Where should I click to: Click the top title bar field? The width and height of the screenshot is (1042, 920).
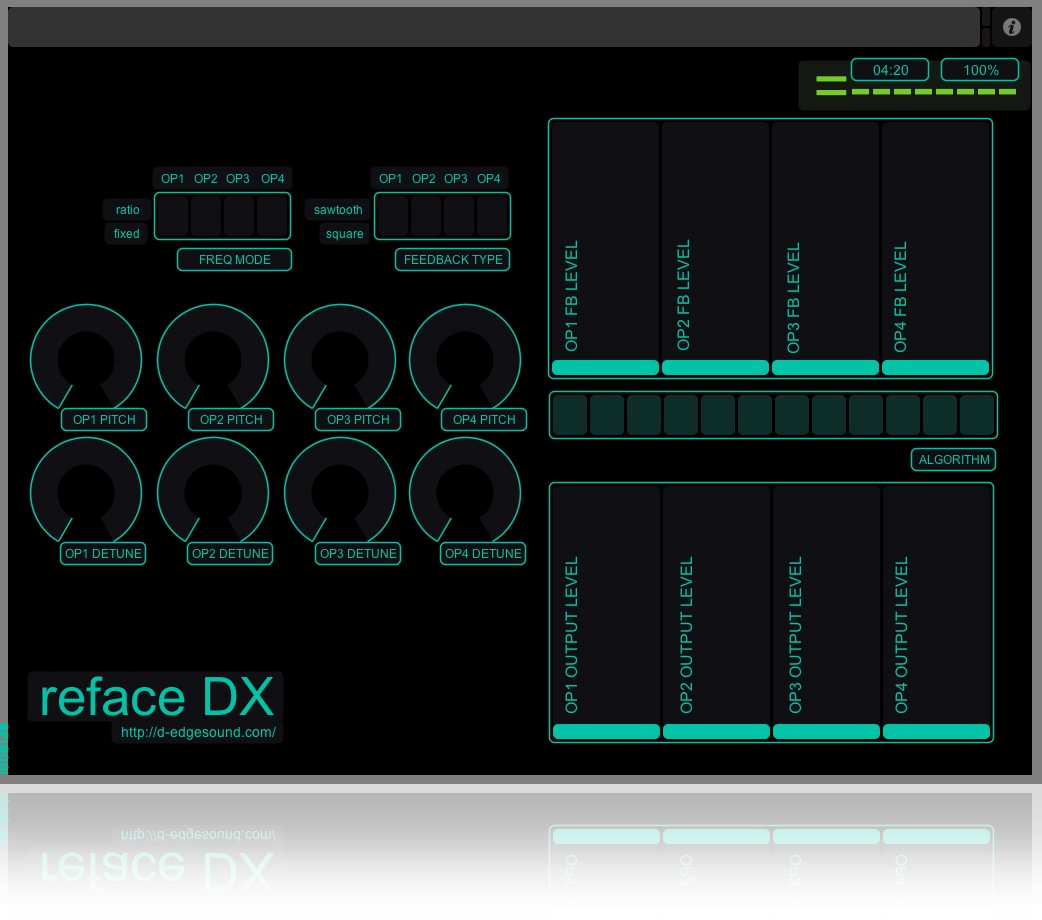[494, 27]
